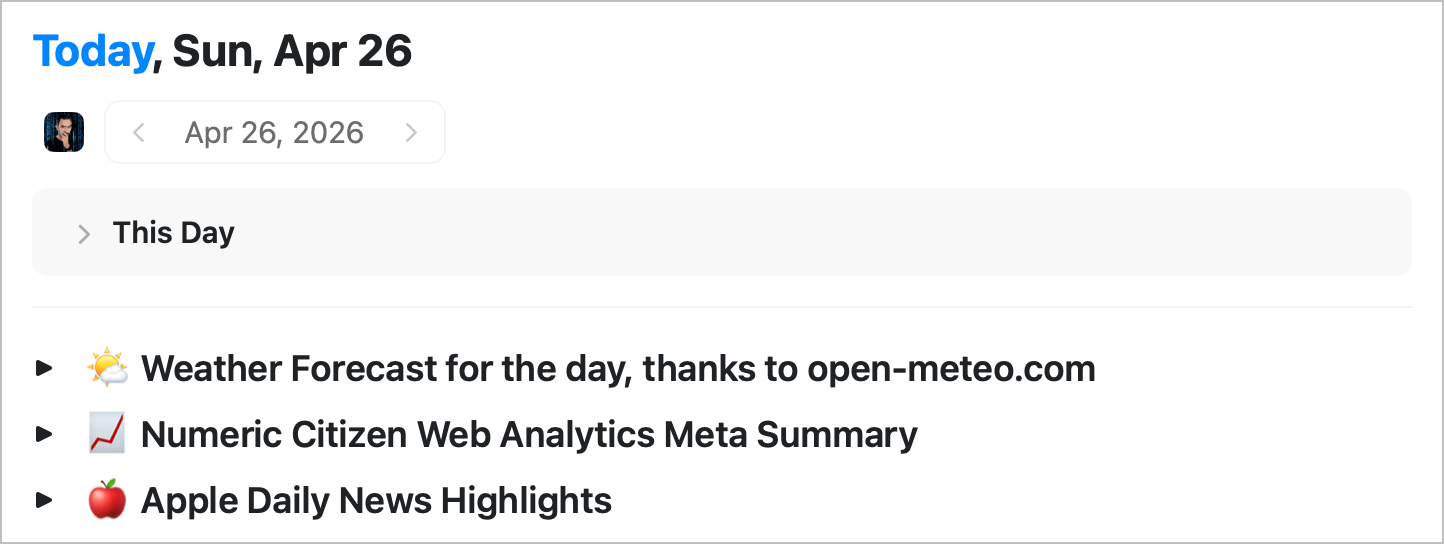Expand Numeric Citizen Web Analytics disclosure triangle

44,435
